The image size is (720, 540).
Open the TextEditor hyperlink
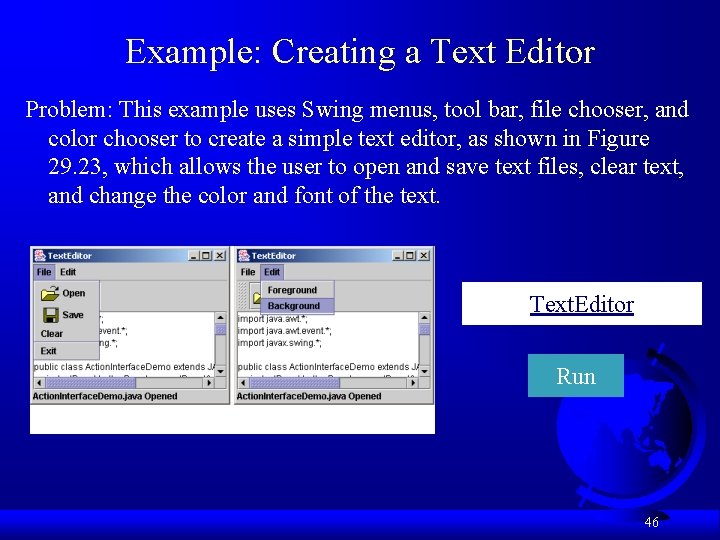coord(581,304)
